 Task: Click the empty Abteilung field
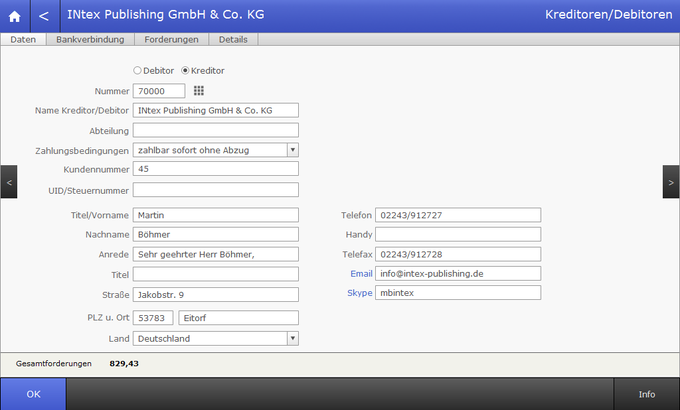(x=216, y=130)
